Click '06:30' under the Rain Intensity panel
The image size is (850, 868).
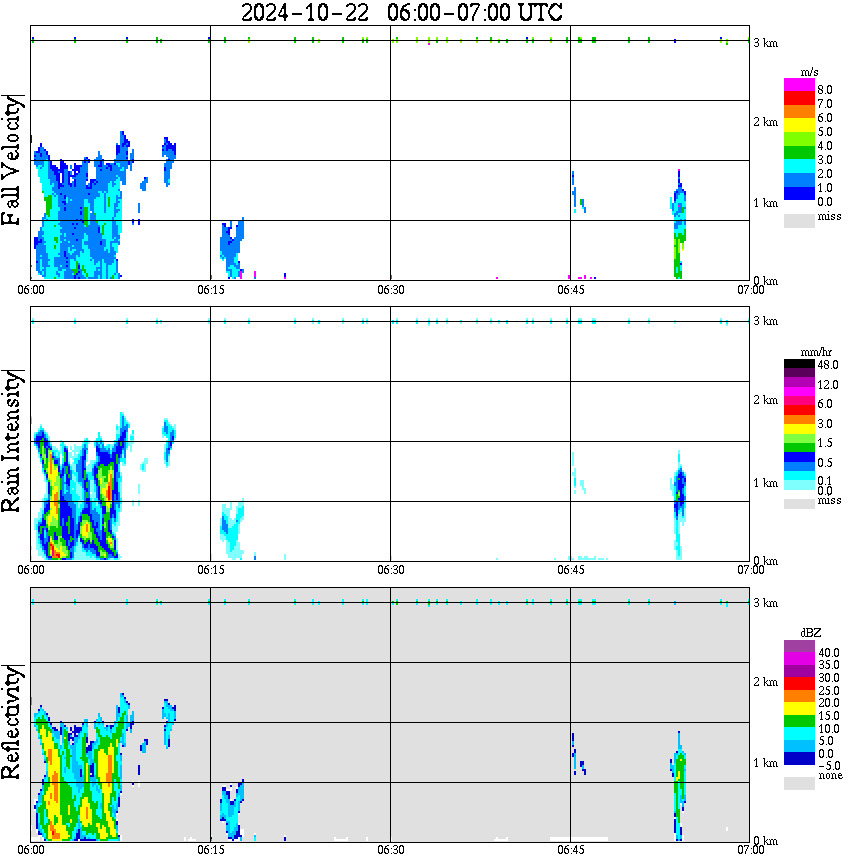click(x=390, y=570)
